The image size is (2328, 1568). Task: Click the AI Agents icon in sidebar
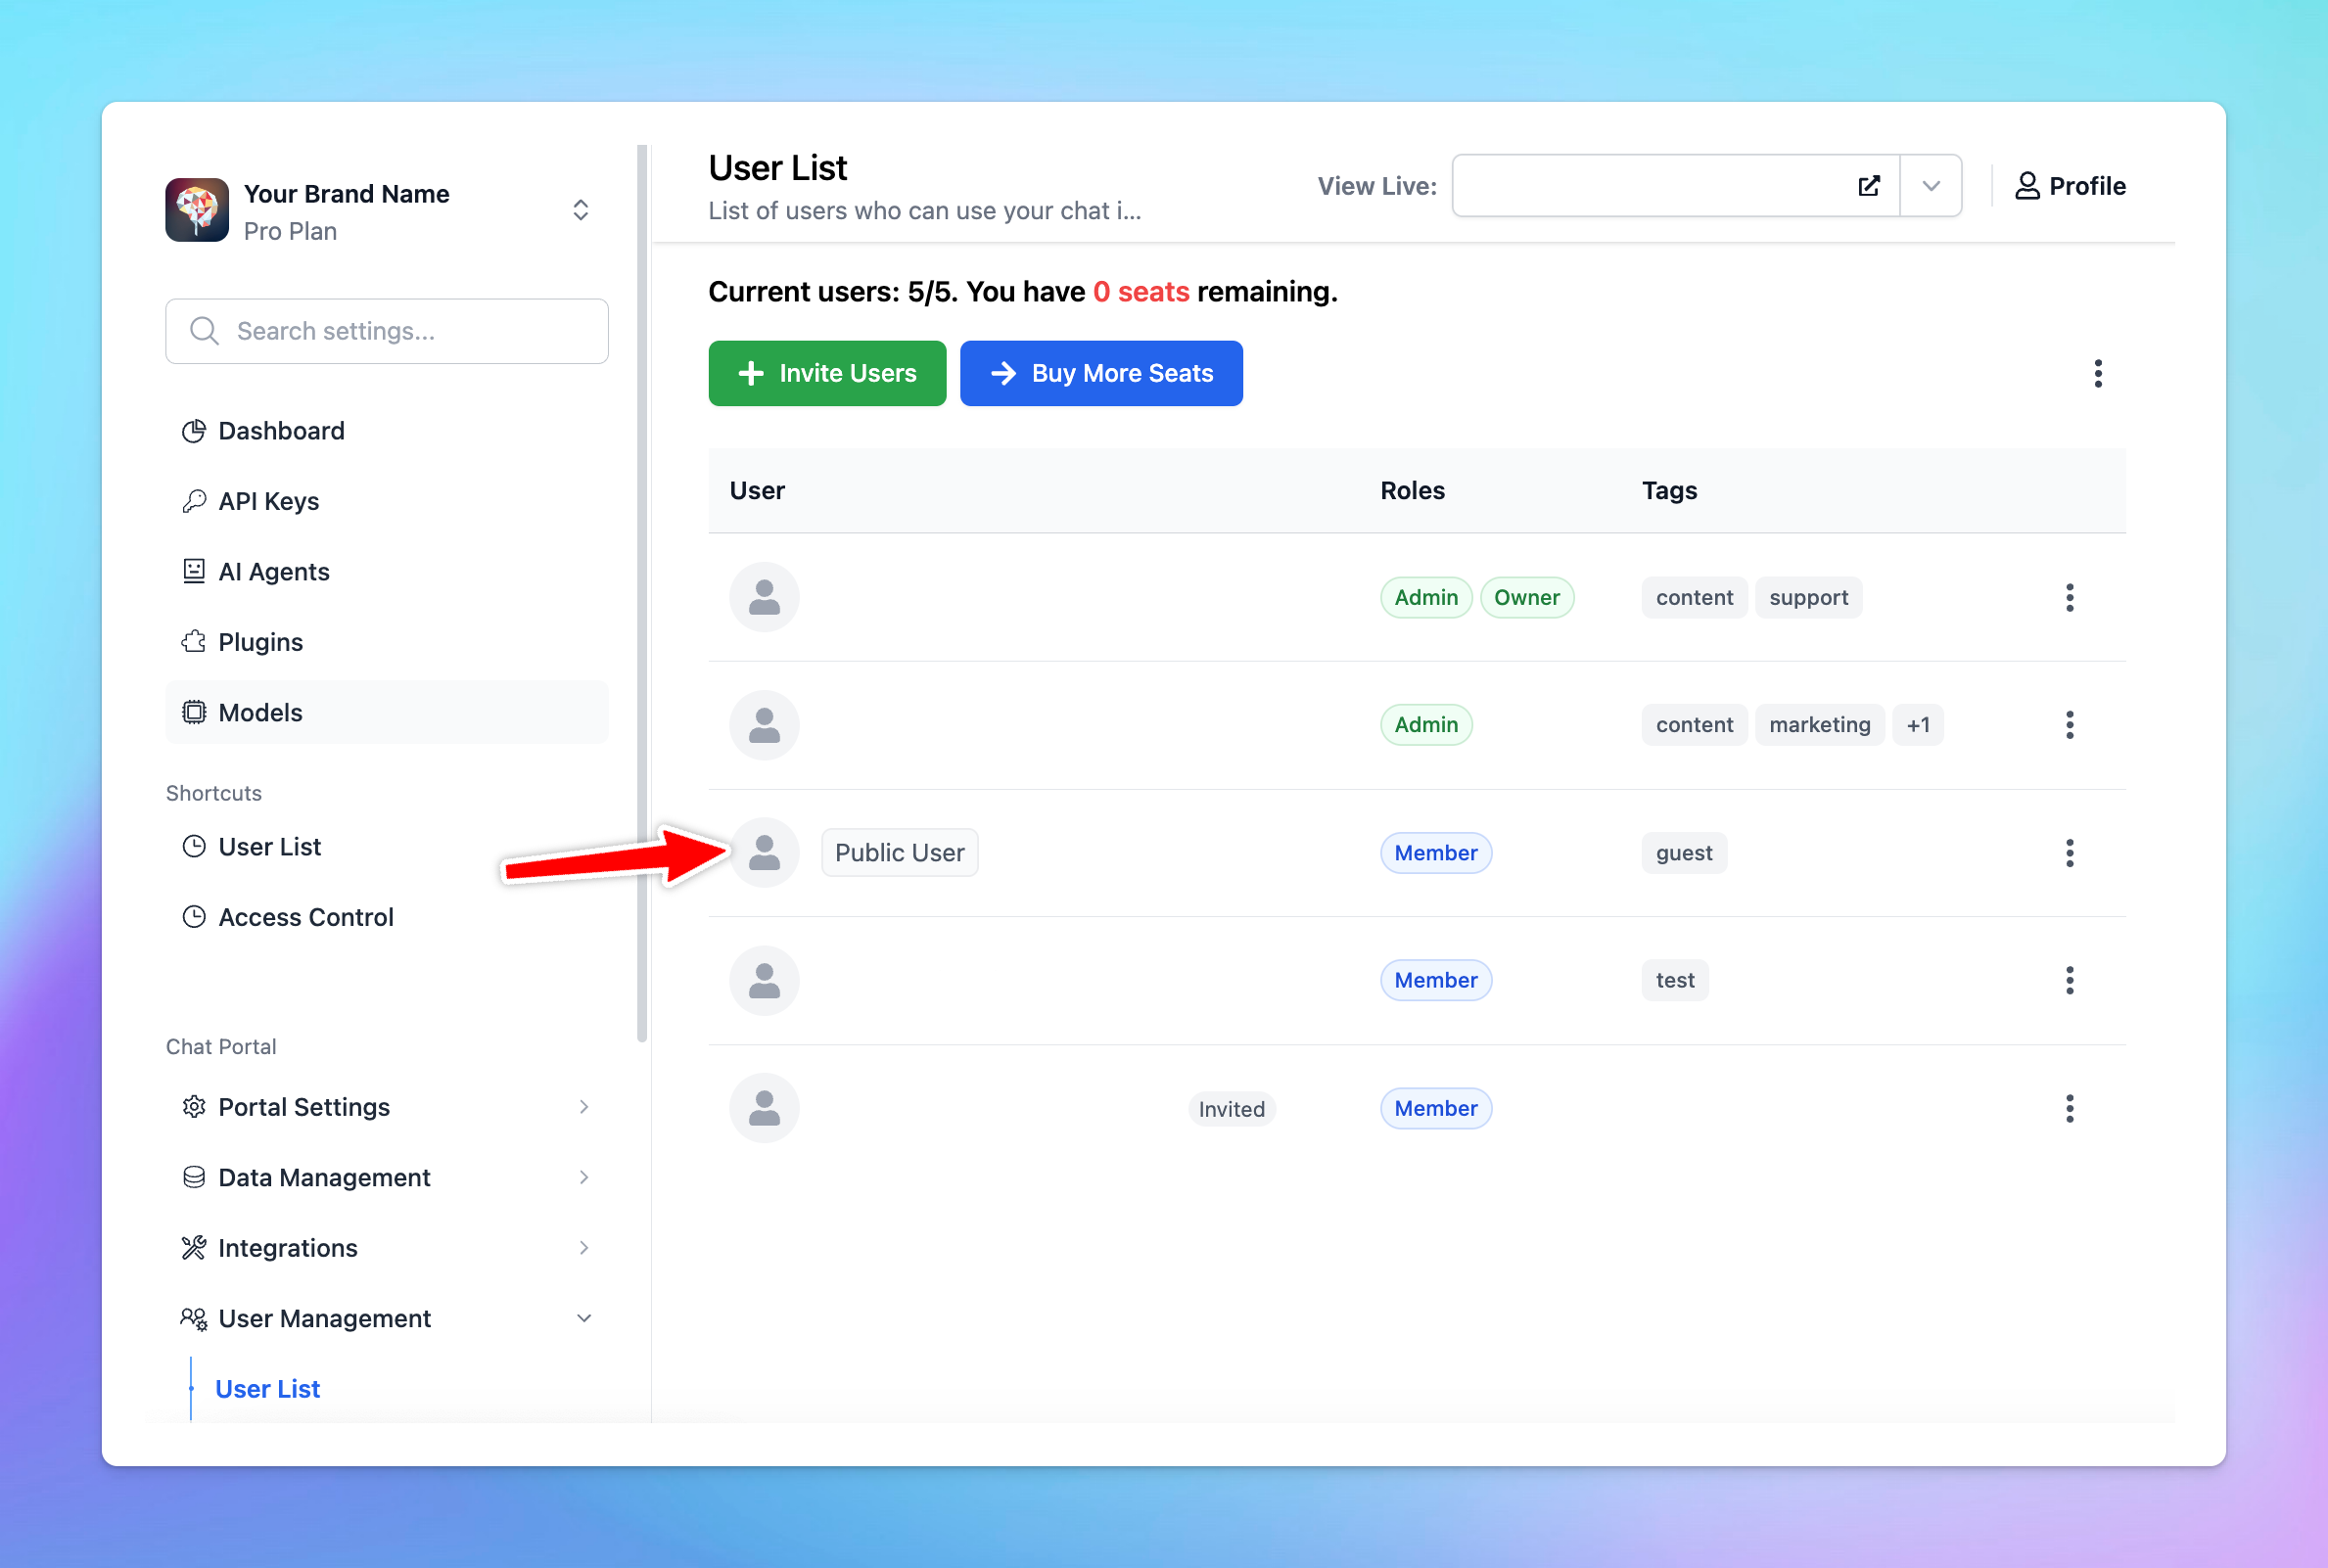pyautogui.click(x=193, y=571)
